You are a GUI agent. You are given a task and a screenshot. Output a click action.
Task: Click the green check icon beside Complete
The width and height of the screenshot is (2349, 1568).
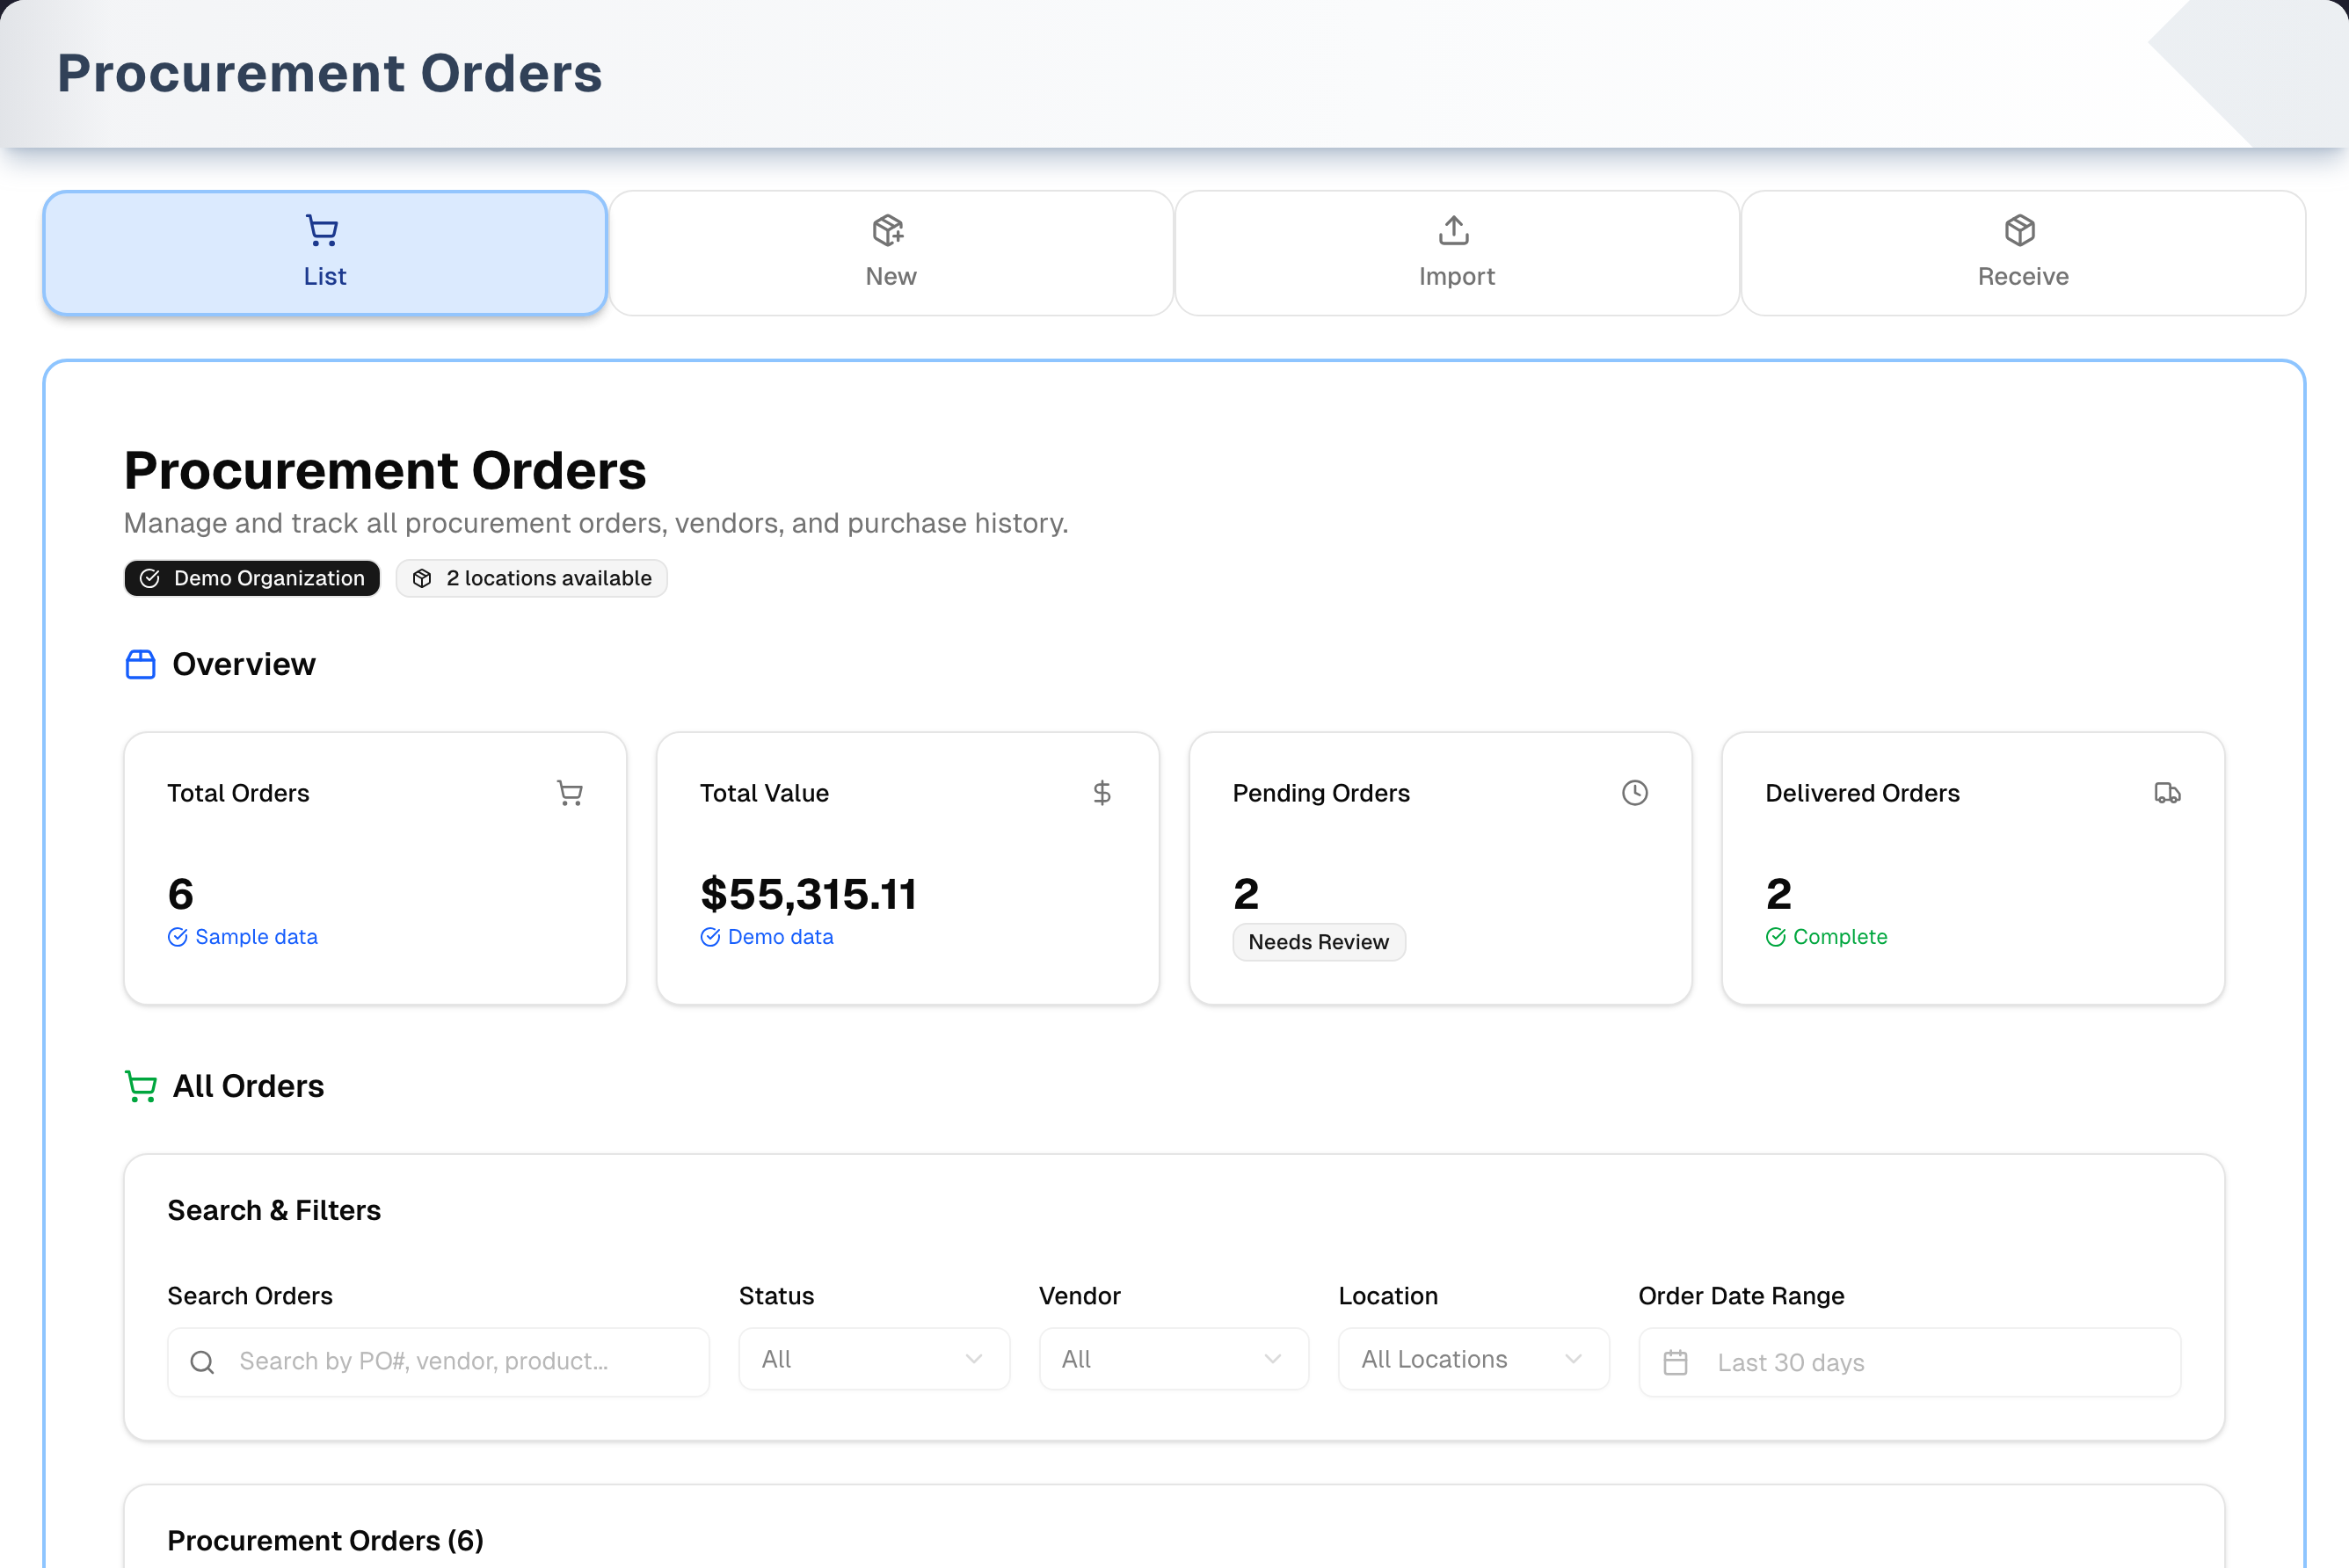1776,937
